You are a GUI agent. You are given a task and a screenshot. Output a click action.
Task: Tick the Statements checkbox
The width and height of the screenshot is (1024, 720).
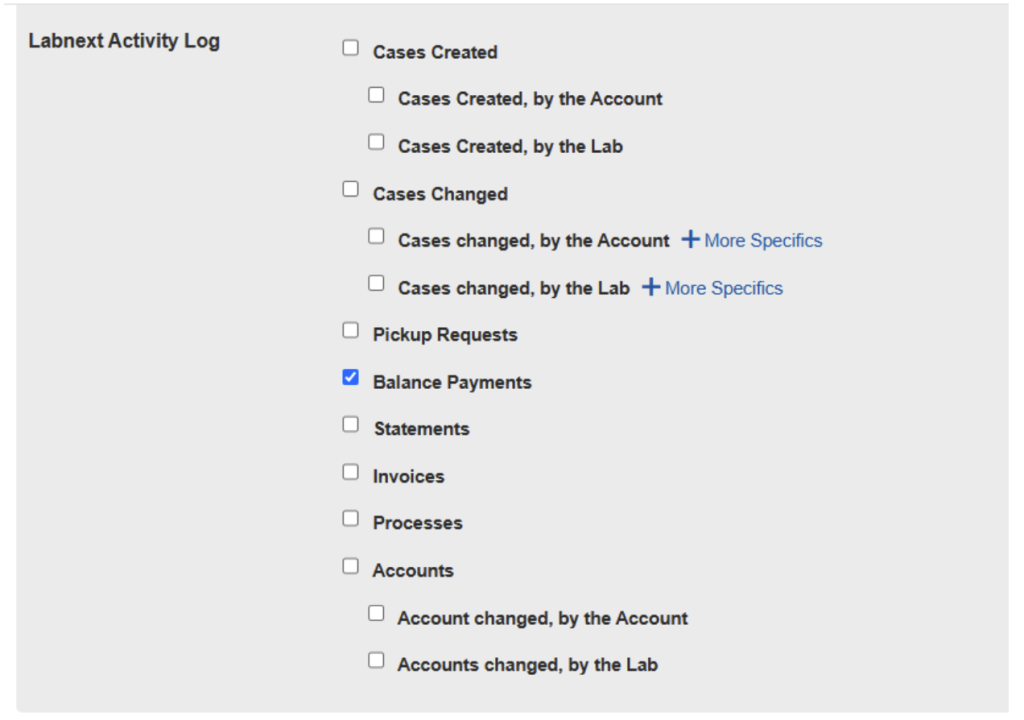point(350,425)
